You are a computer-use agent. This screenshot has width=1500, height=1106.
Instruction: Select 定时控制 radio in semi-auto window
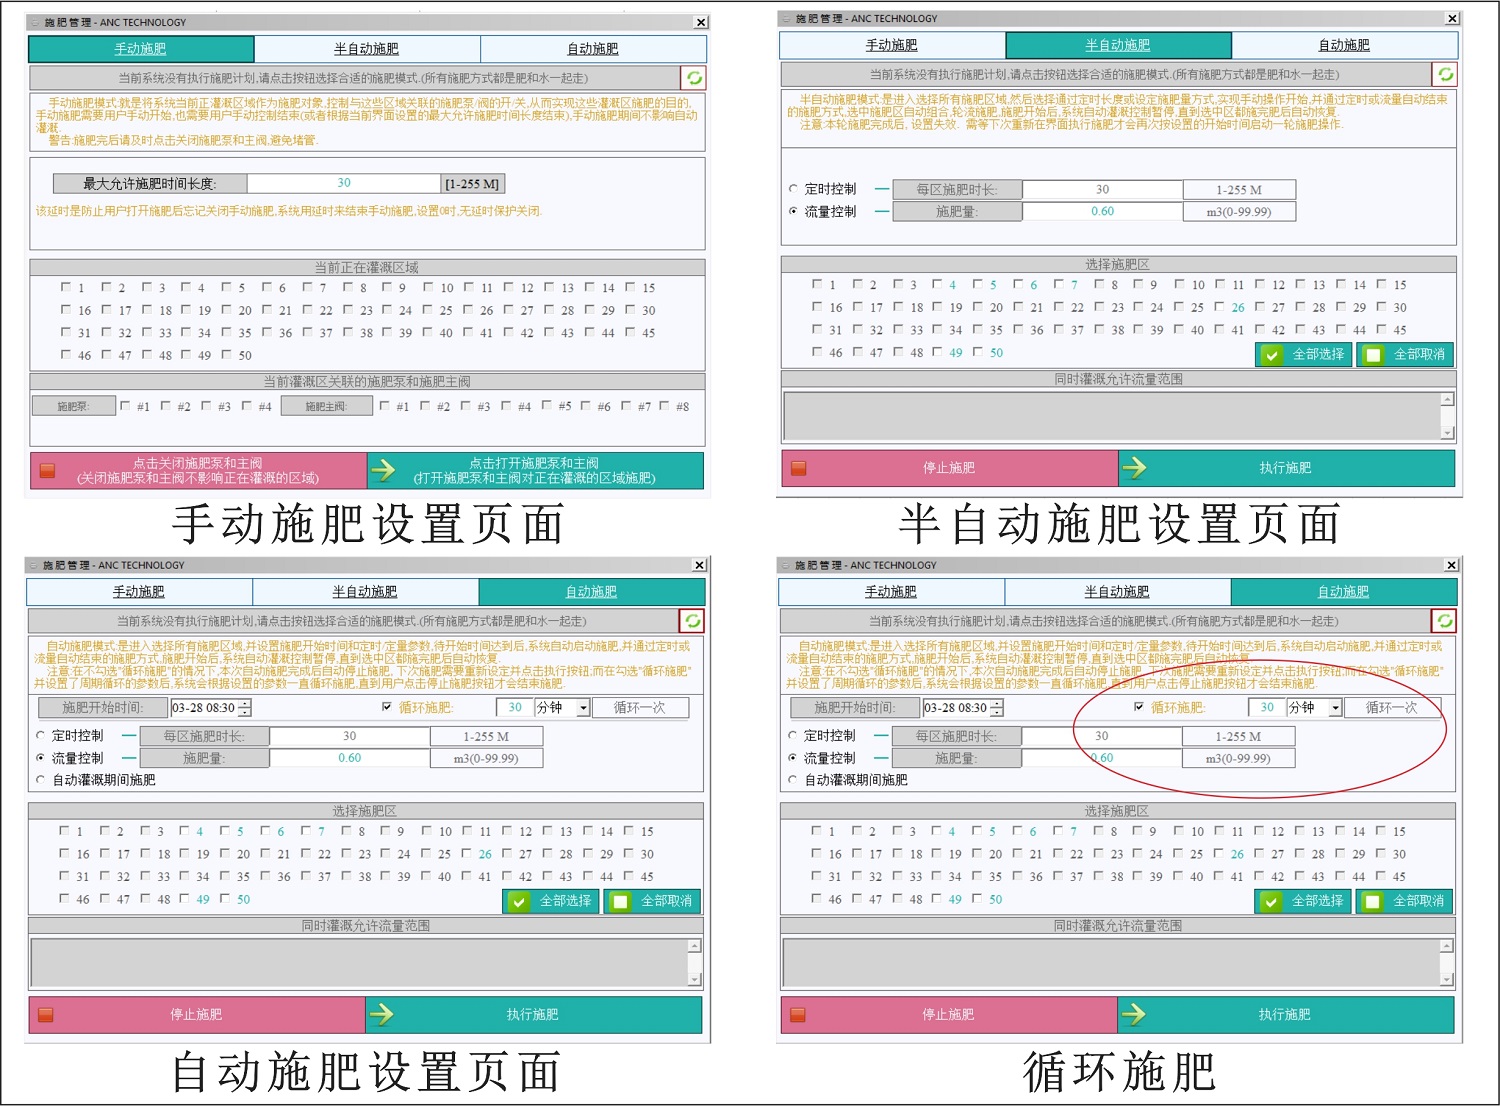tap(794, 188)
